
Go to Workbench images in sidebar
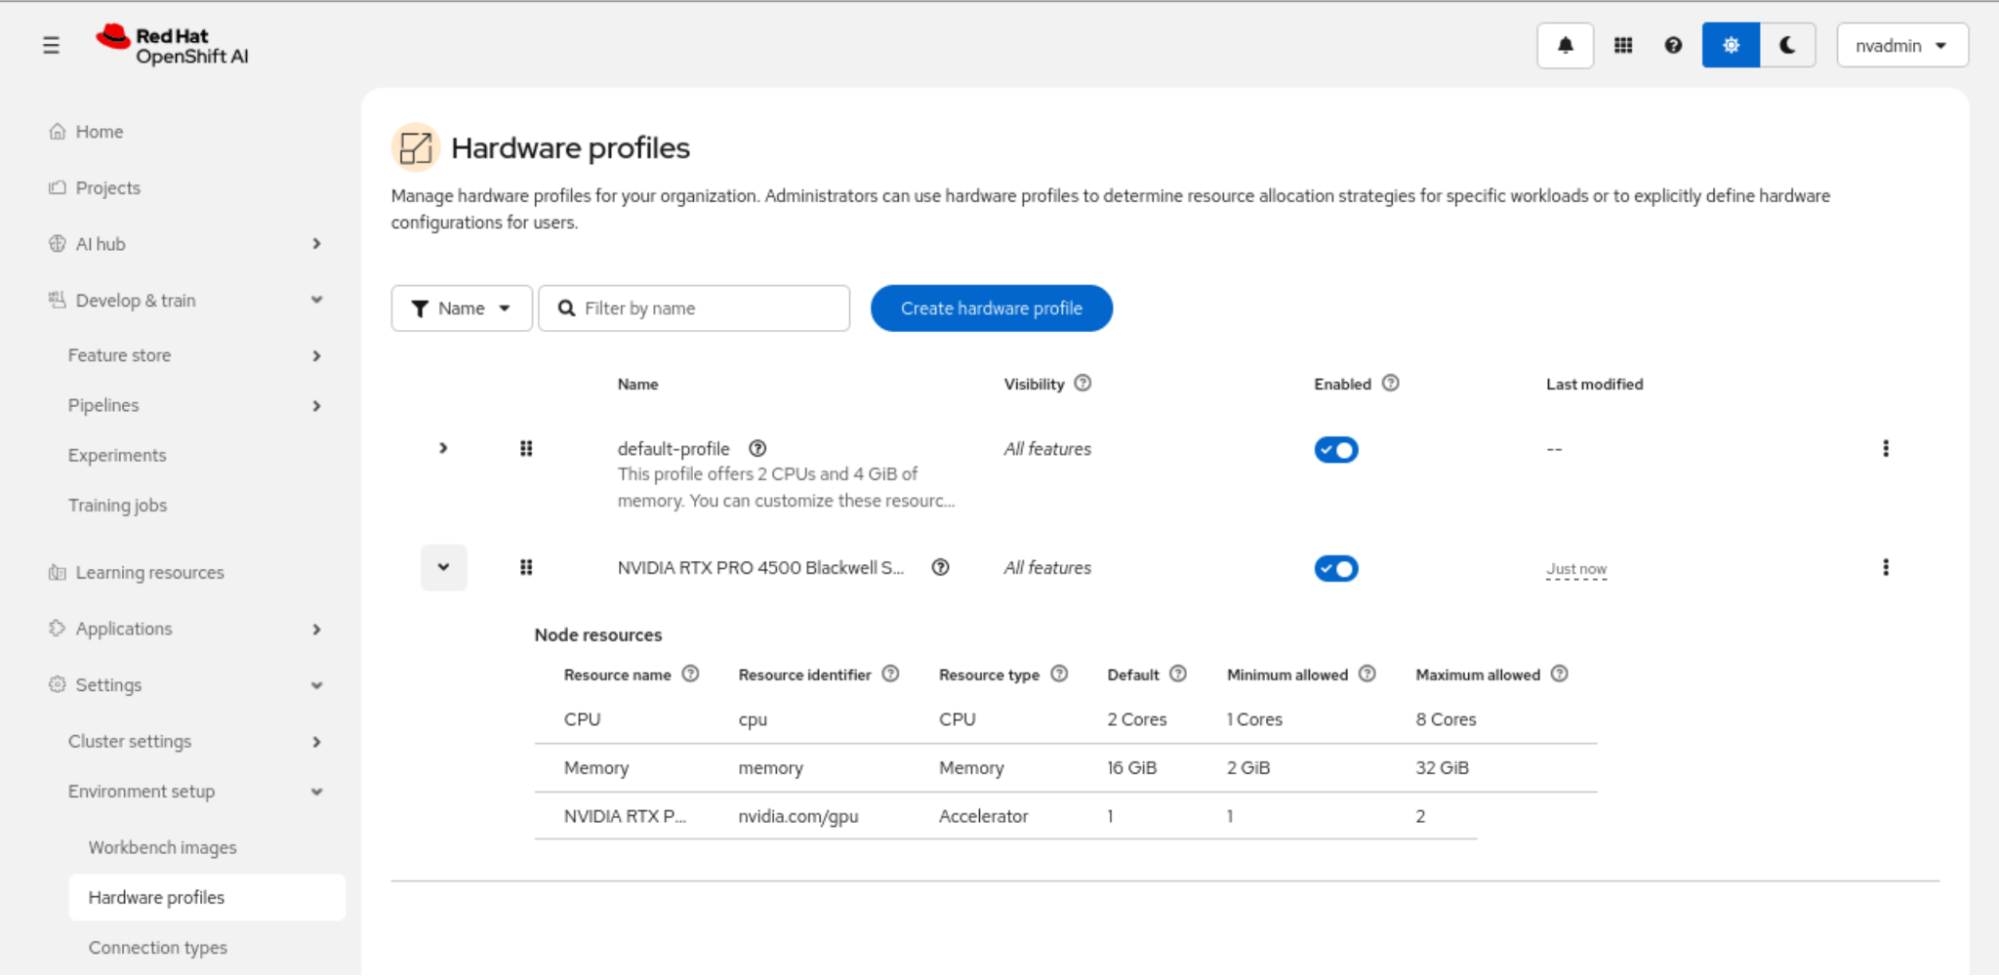tap(162, 847)
